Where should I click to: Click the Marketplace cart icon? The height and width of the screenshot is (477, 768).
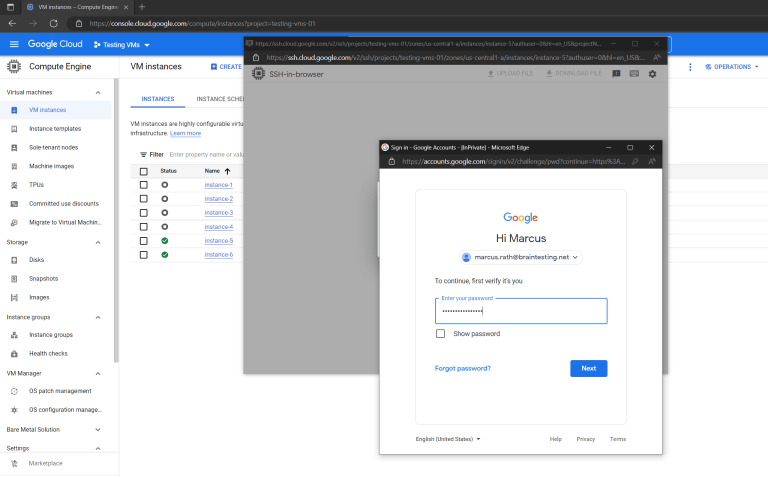(x=14, y=463)
